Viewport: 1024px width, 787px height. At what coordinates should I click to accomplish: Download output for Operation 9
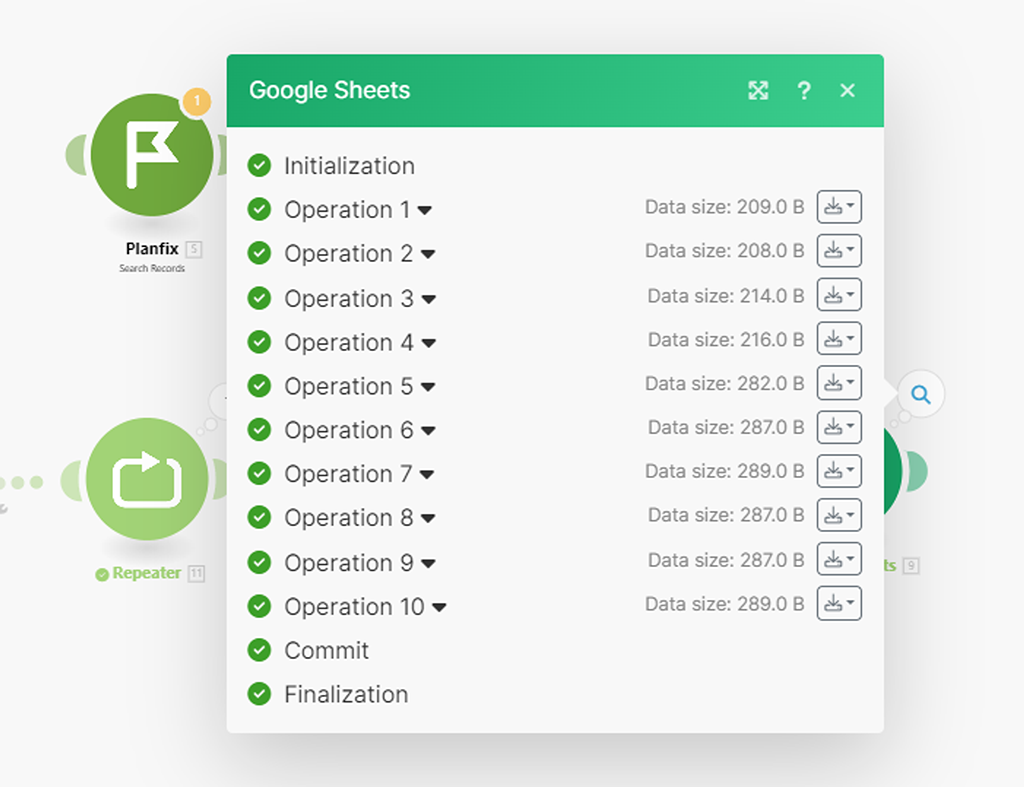coord(839,559)
